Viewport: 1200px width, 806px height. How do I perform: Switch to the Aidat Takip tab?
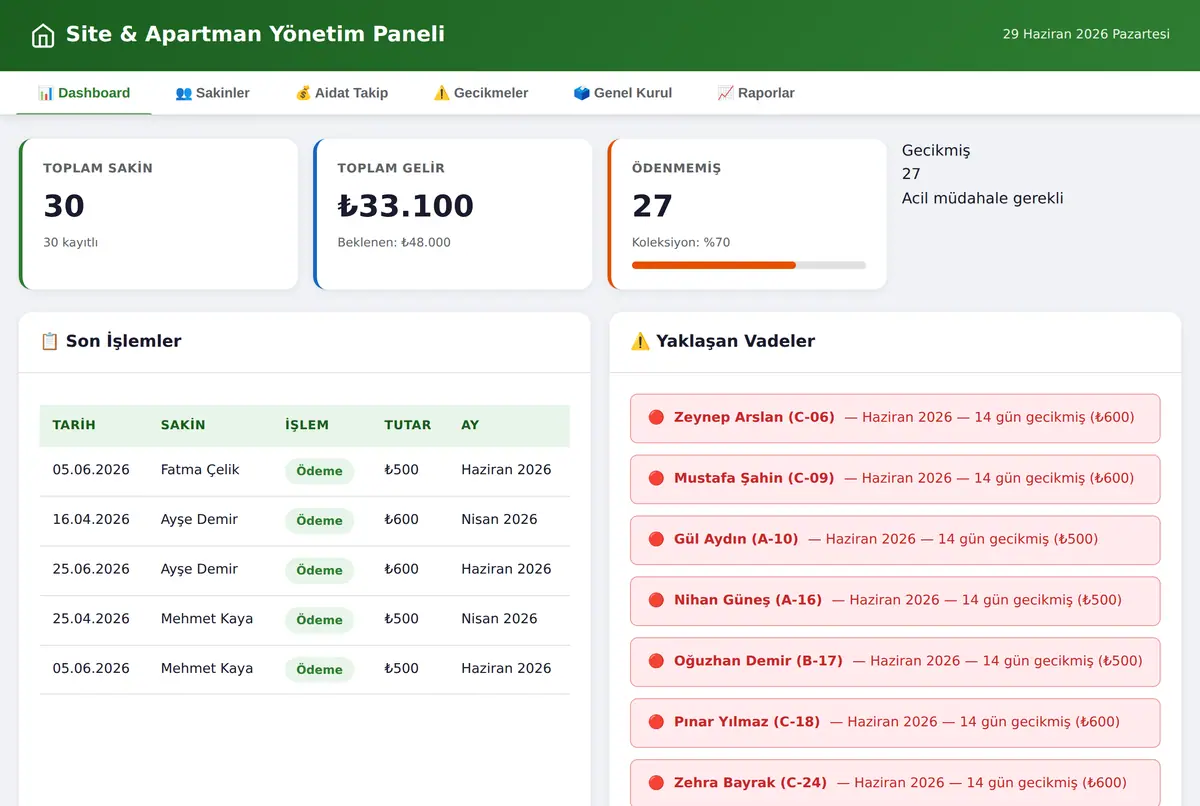(341, 93)
